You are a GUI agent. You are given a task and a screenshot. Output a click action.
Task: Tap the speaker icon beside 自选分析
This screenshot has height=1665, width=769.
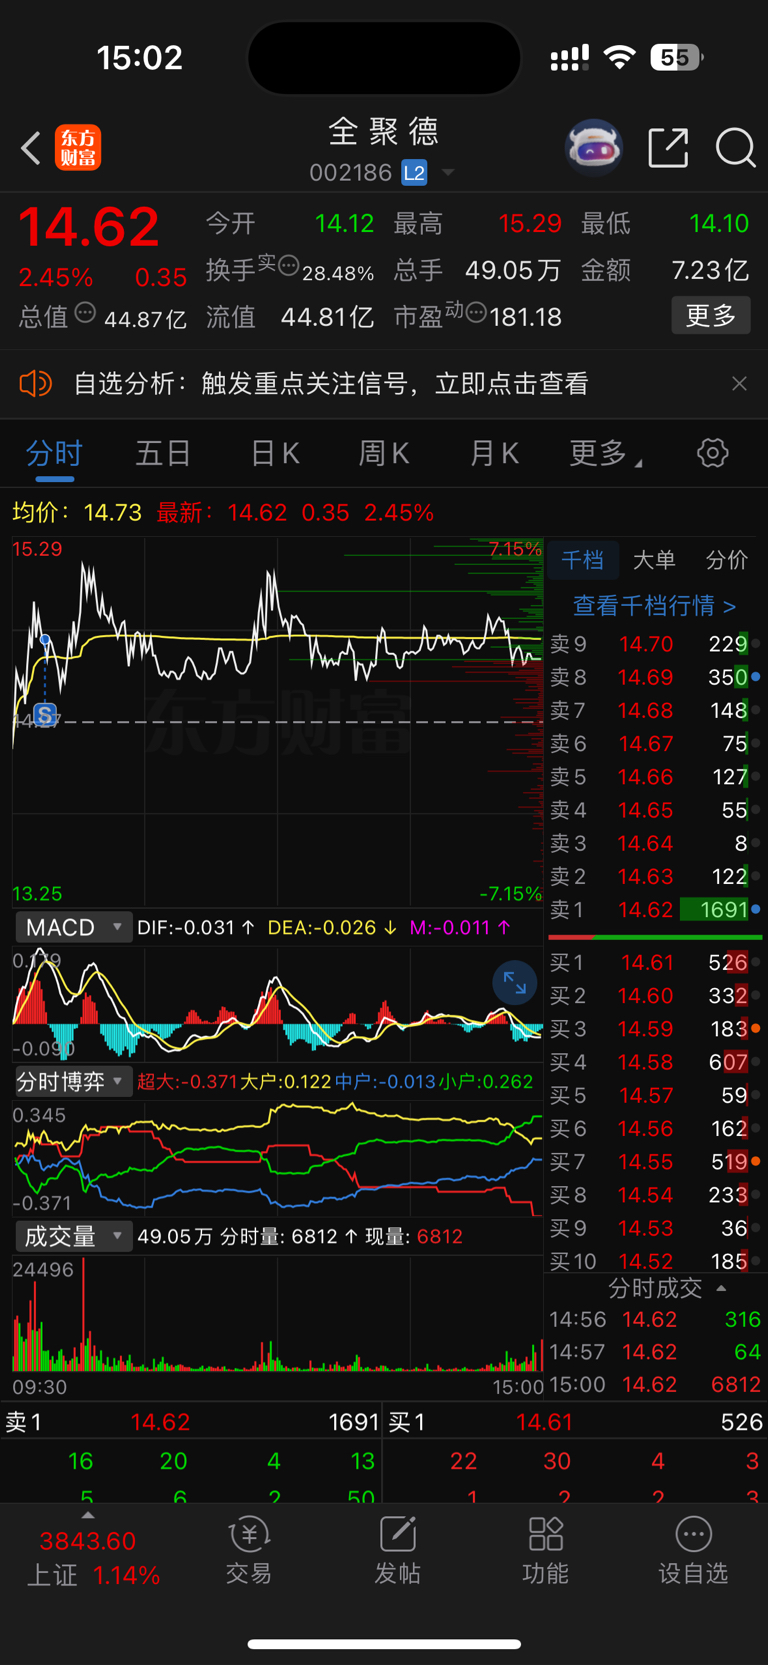(35, 383)
